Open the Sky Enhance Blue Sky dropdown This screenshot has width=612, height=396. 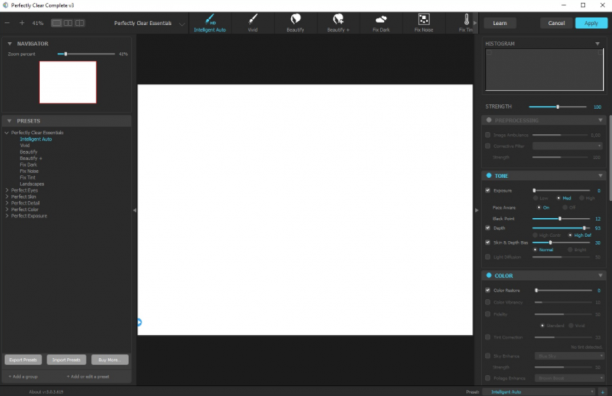coord(569,356)
